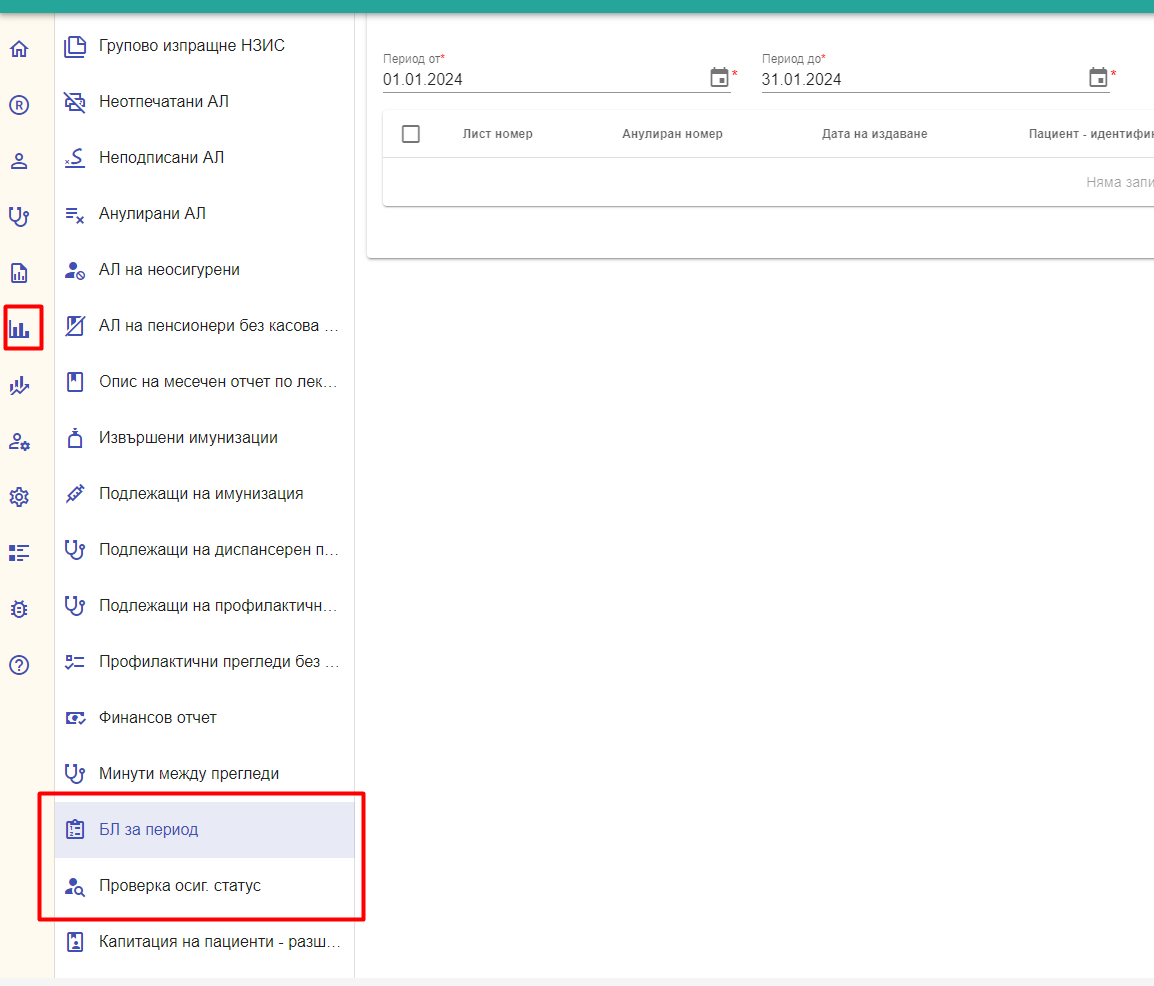The height and width of the screenshot is (986, 1154).
Task: Open БЛ за период report
Action: coord(205,829)
